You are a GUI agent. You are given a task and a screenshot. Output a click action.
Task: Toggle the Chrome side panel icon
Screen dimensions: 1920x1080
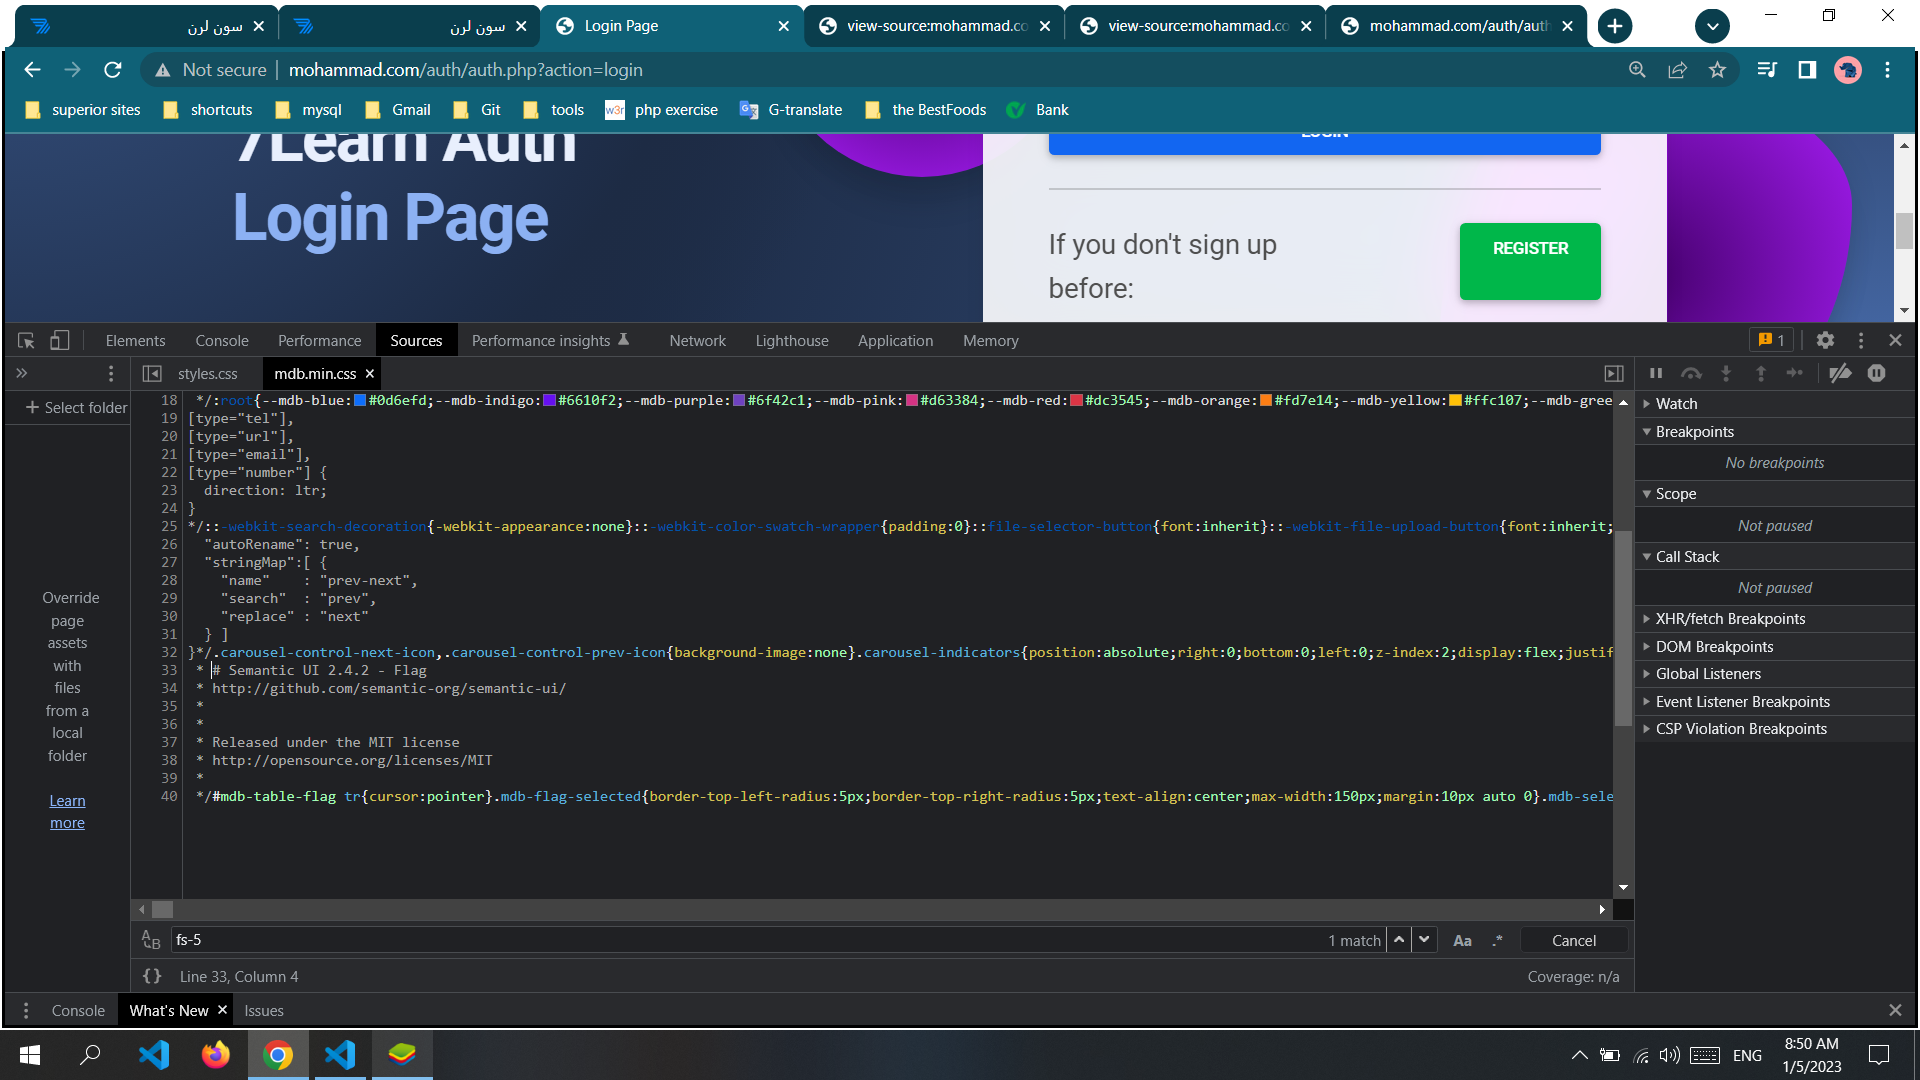1807,70
